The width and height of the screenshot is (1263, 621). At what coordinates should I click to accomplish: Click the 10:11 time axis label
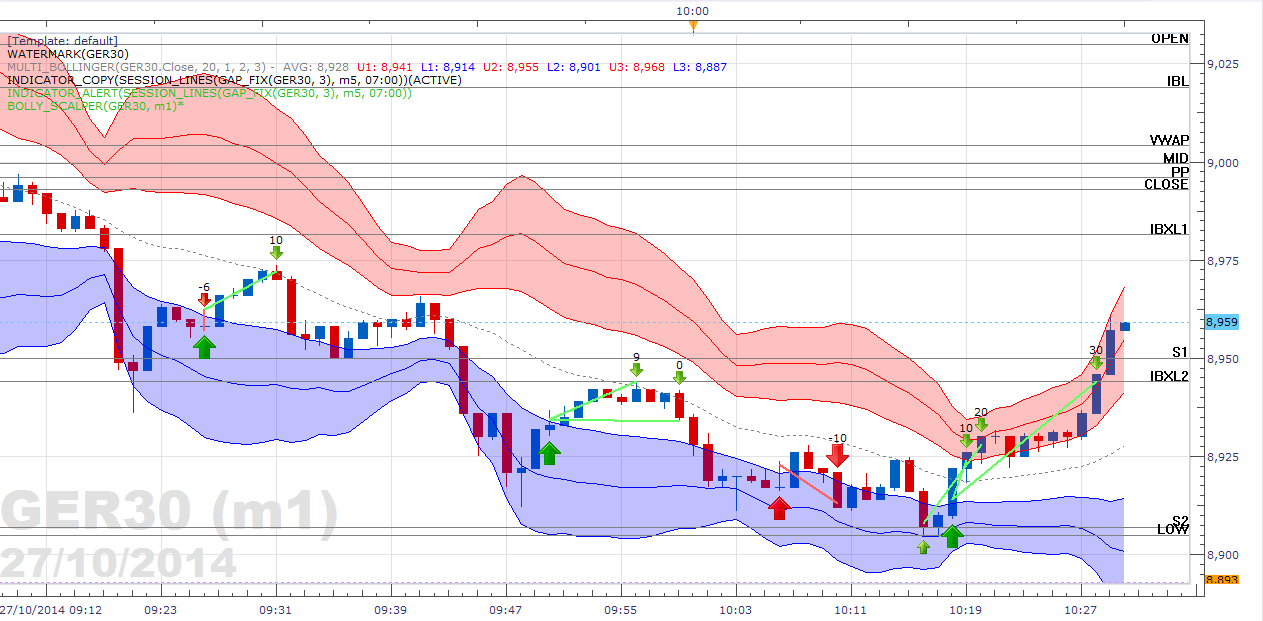(x=851, y=609)
